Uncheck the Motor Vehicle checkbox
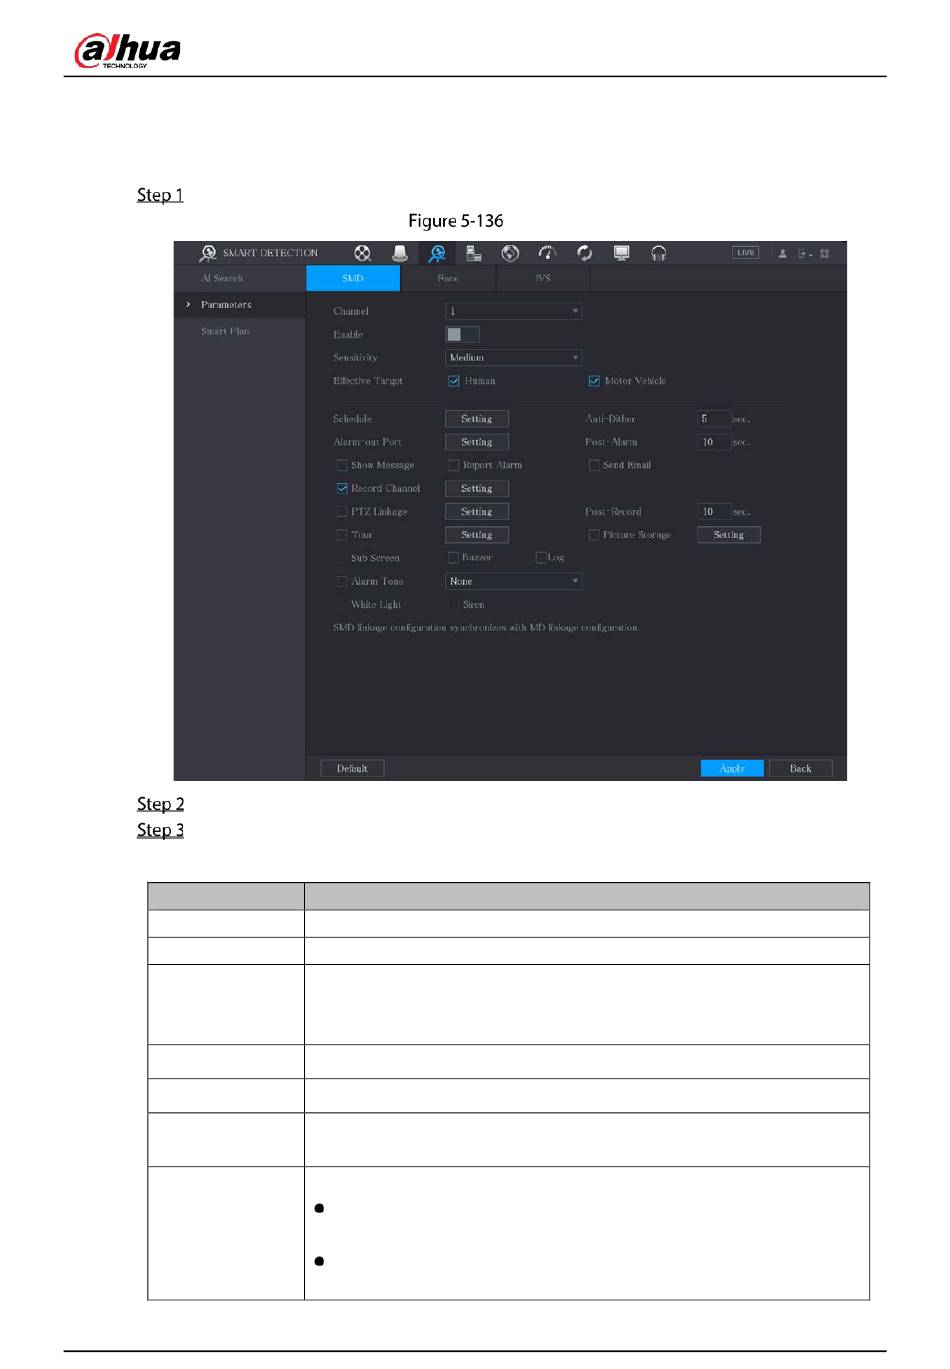The height and width of the screenshot is (1369, 950). 594,381
